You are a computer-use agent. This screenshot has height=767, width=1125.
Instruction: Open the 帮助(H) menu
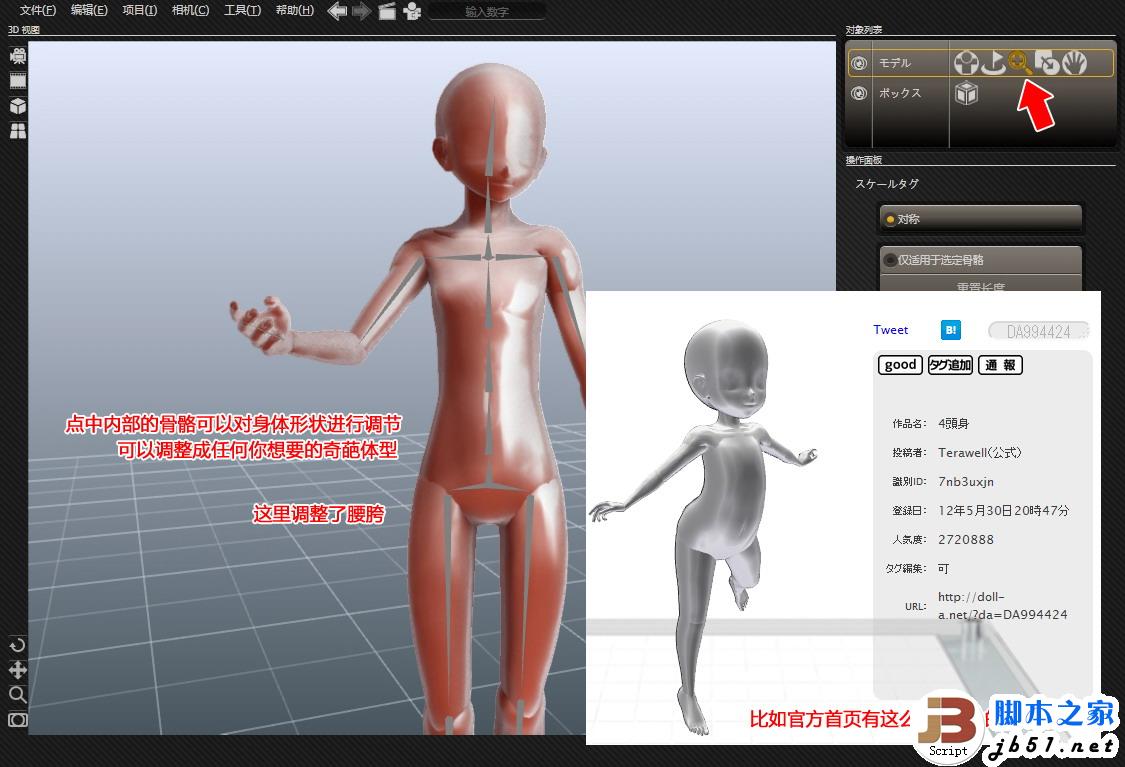tap(294, 10)
